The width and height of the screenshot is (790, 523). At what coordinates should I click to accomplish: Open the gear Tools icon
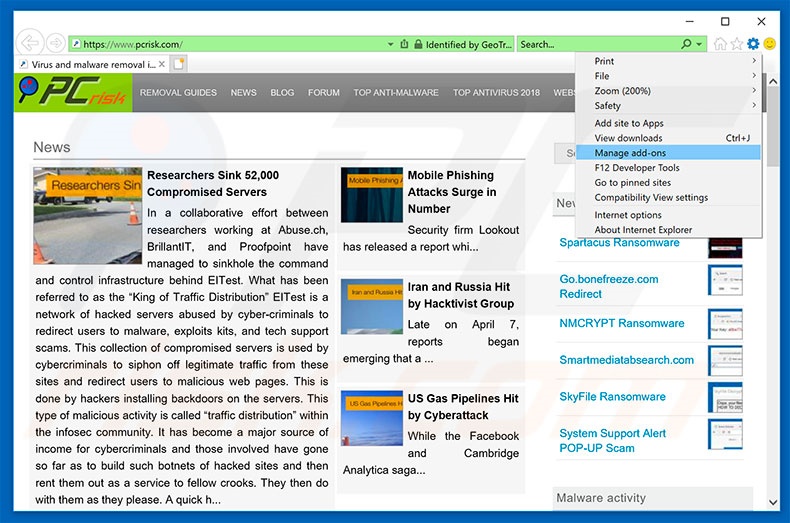pos(753,44)
